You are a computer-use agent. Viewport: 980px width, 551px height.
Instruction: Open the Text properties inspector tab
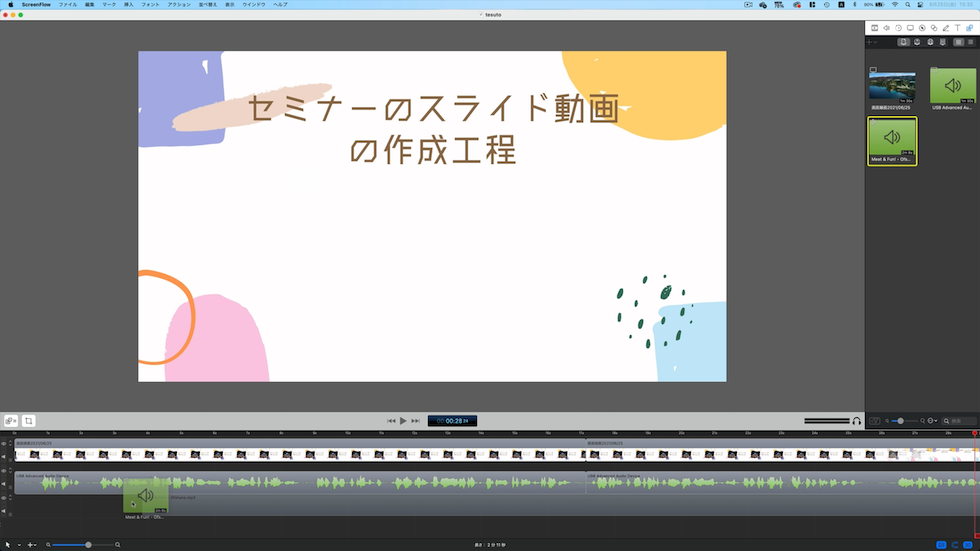click(x=958, y=28)
